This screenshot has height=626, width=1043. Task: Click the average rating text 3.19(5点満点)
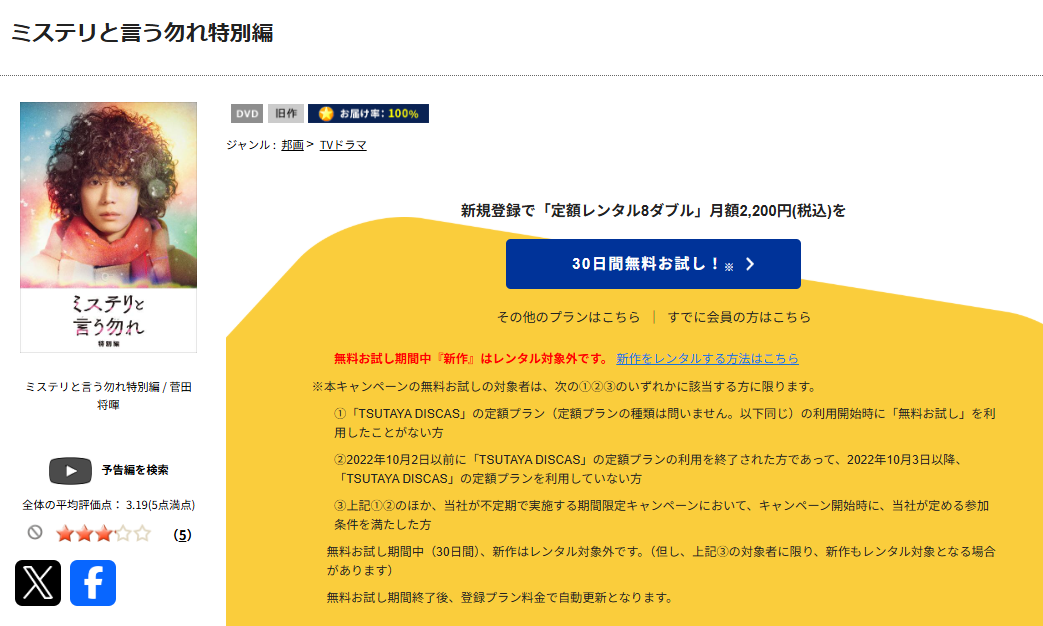click(160, 505)
